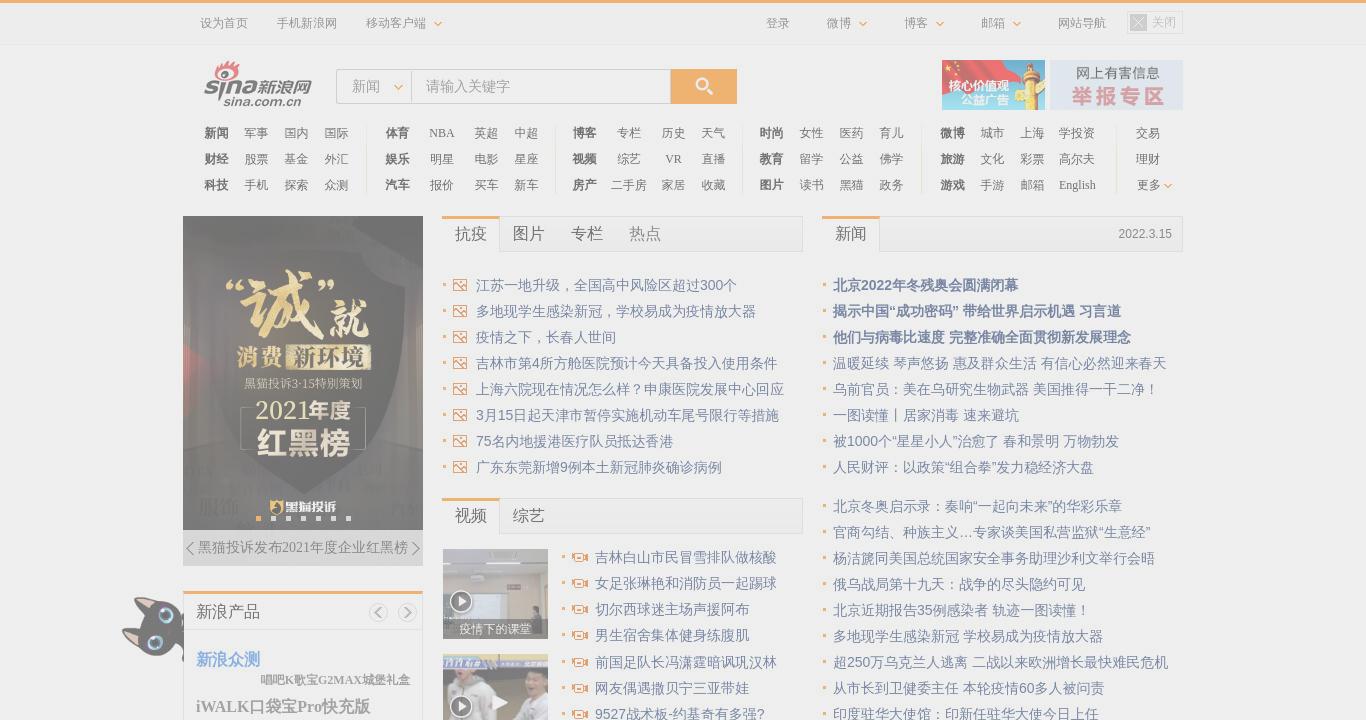The width and height of the screenshot is (1366, 720).
Task: Open 新浪众测 product link
Action: [228, 659]
